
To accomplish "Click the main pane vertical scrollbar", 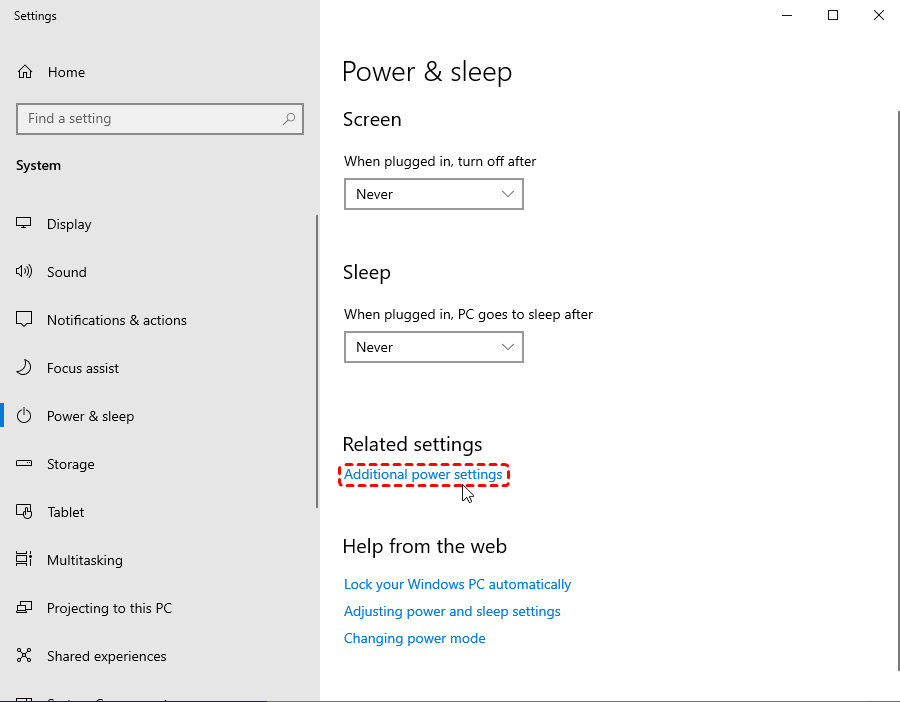I will point(898,390).
